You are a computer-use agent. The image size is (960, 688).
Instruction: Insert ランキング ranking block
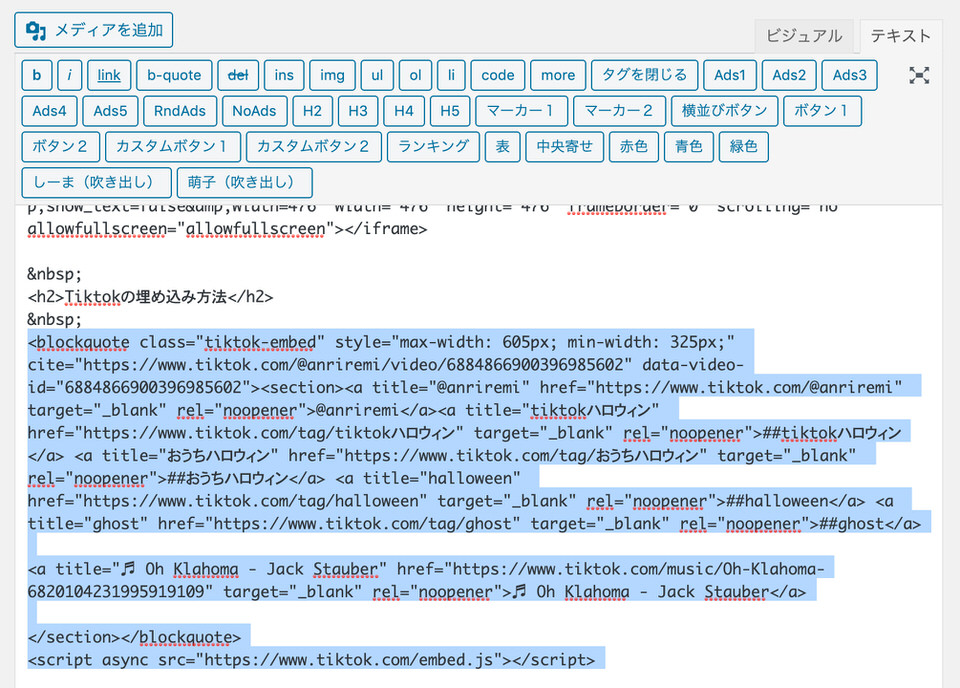click(433, 146)
